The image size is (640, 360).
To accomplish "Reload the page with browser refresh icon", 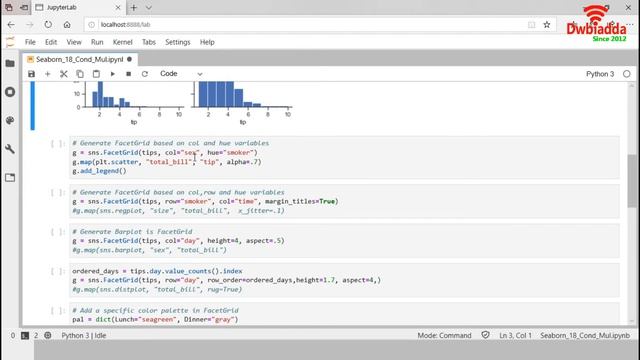I will coord(48,24).
